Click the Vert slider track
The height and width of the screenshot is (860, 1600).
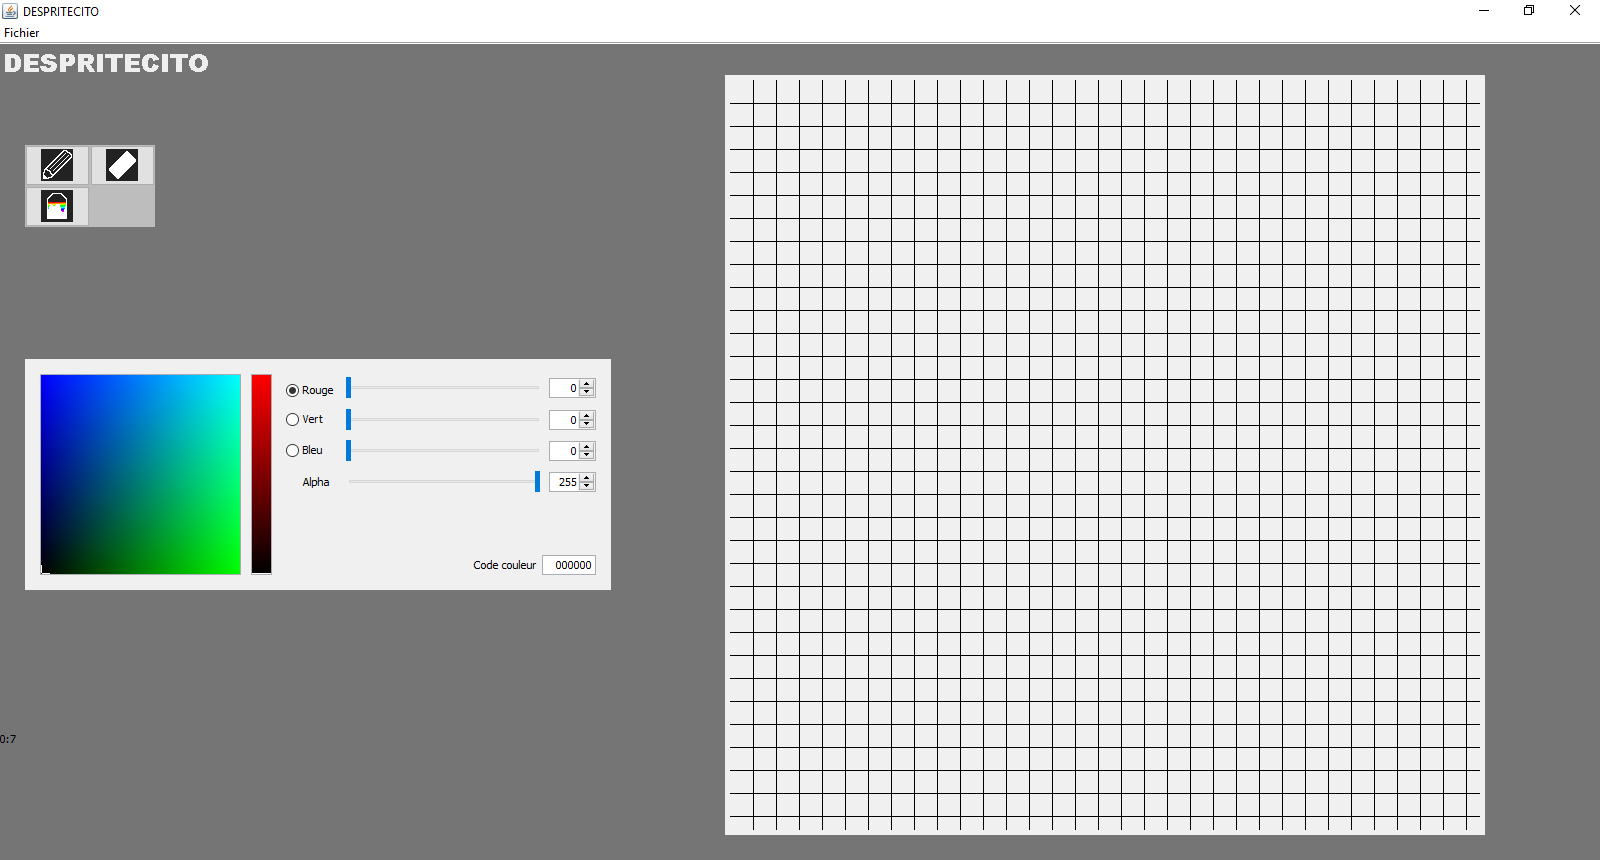click(443, 419)
